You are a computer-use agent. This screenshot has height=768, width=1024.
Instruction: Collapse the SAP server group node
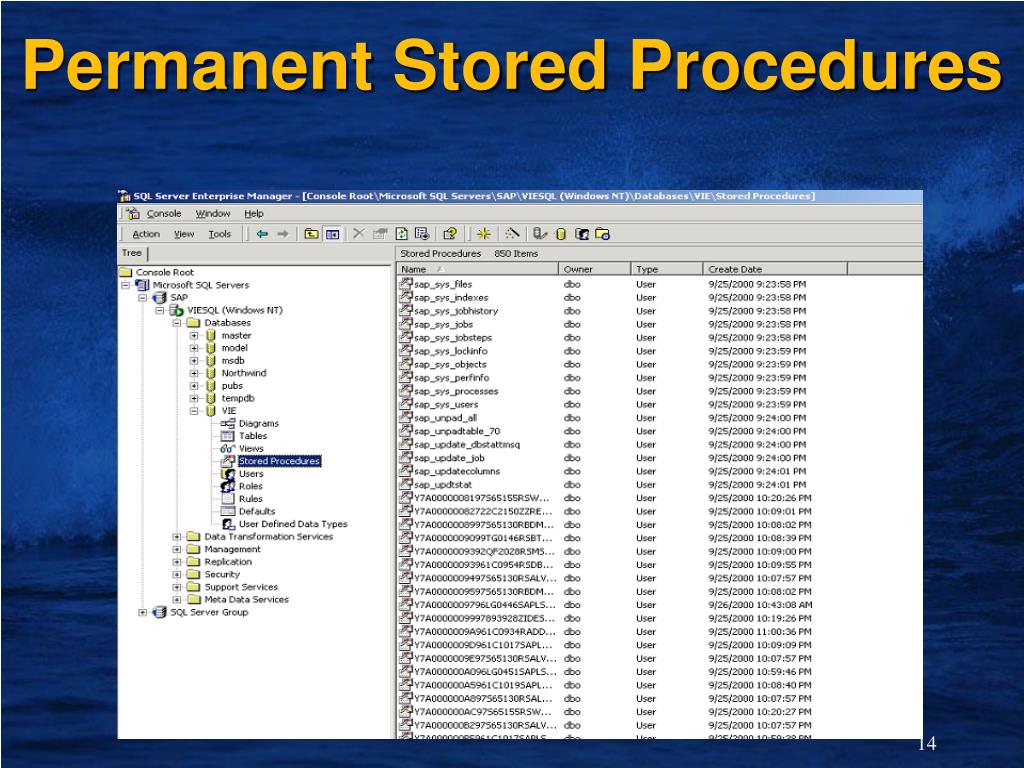click(142, 298)
